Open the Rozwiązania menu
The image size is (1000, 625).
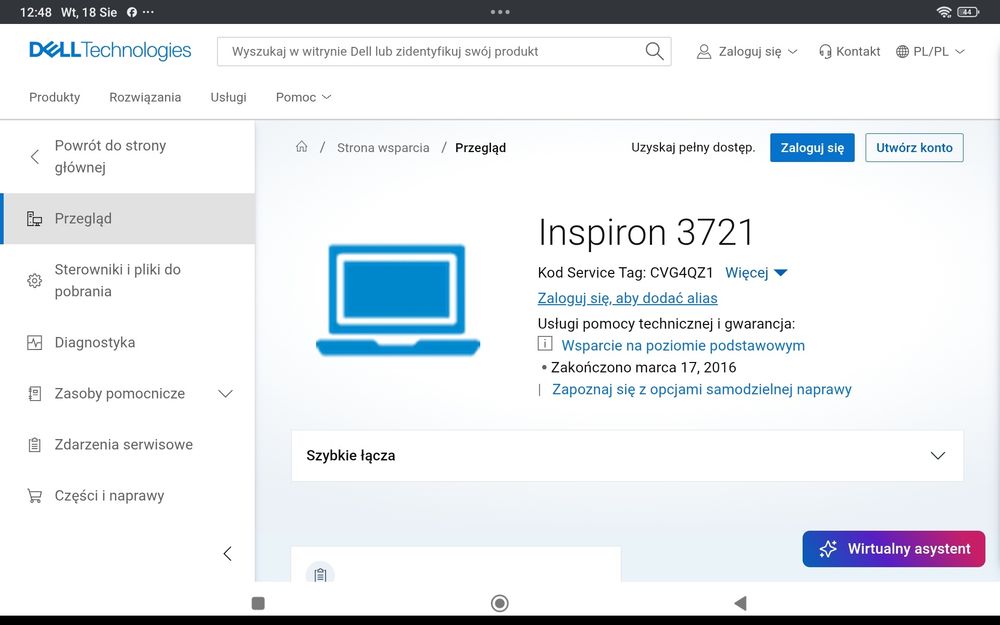click(145, 97)
